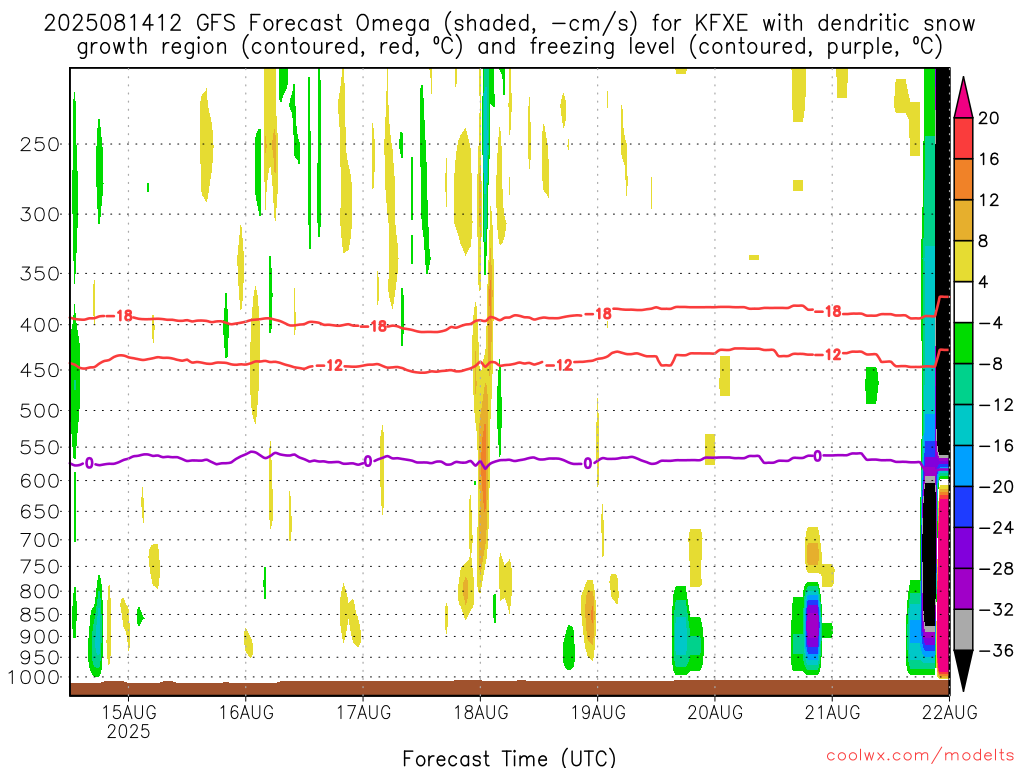Viewport: 1024px width, 768px height.
Task: Click the gray colorbar swatch between -32 and -36
Action: point(964,630)
